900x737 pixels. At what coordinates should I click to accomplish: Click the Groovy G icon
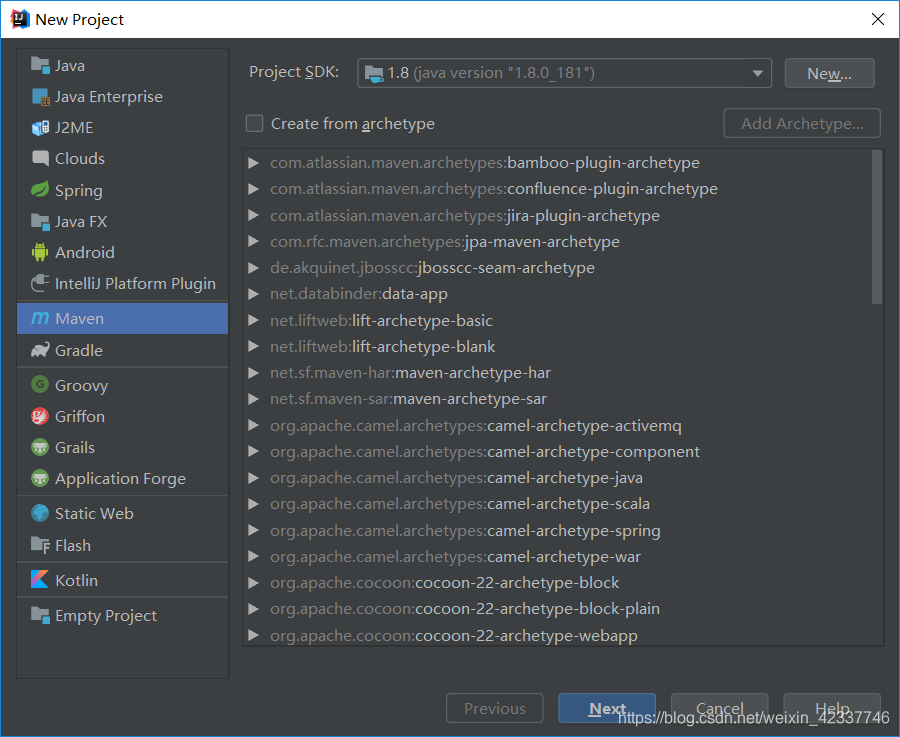40,384
